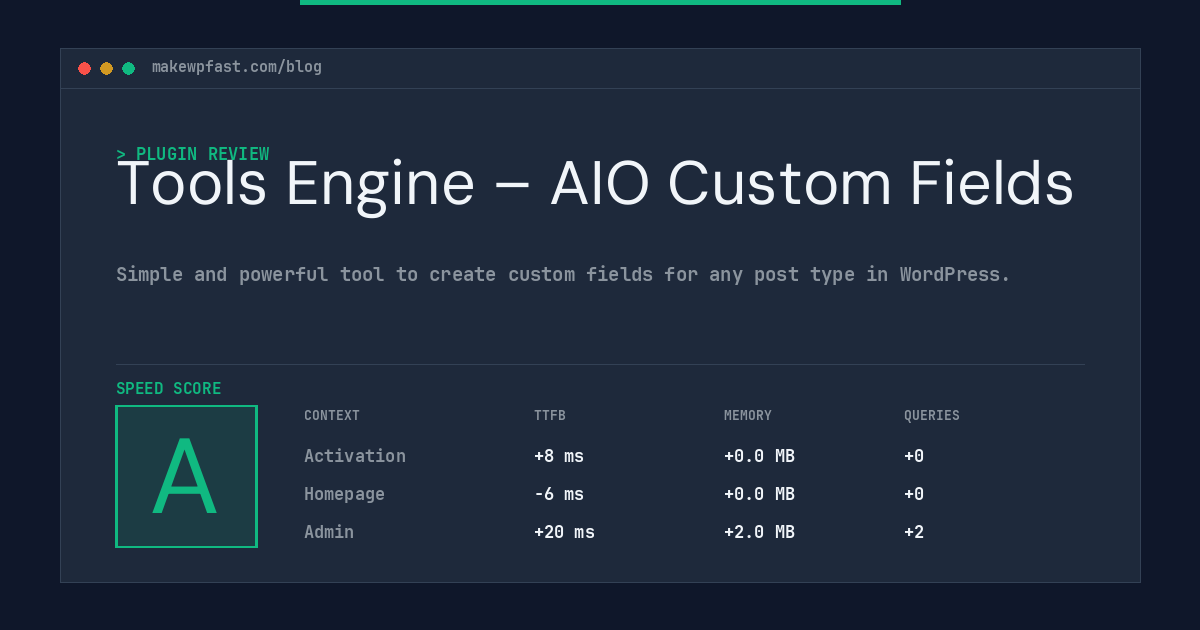The height and width of the screenshot is (630, 1200).
Task: Click the '-6 ms' Homepage TTFB value
Action: click(x=559, y=494)
